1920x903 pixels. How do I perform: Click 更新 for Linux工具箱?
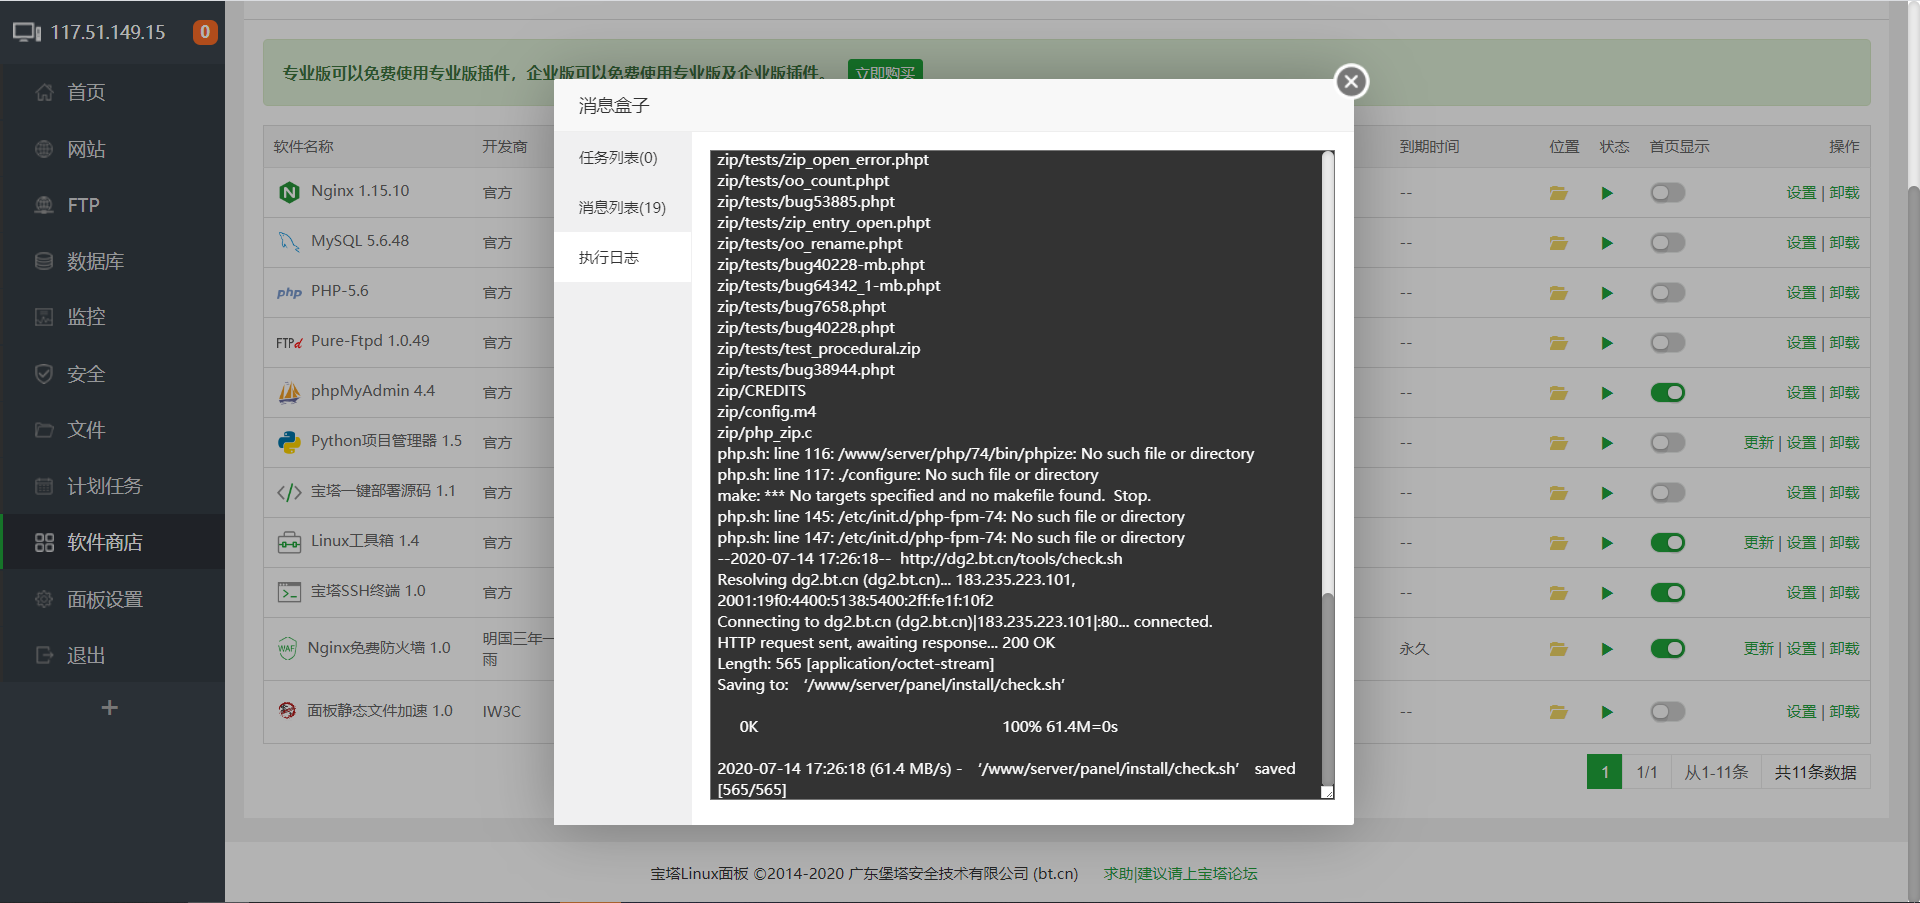click(1758, 543)
